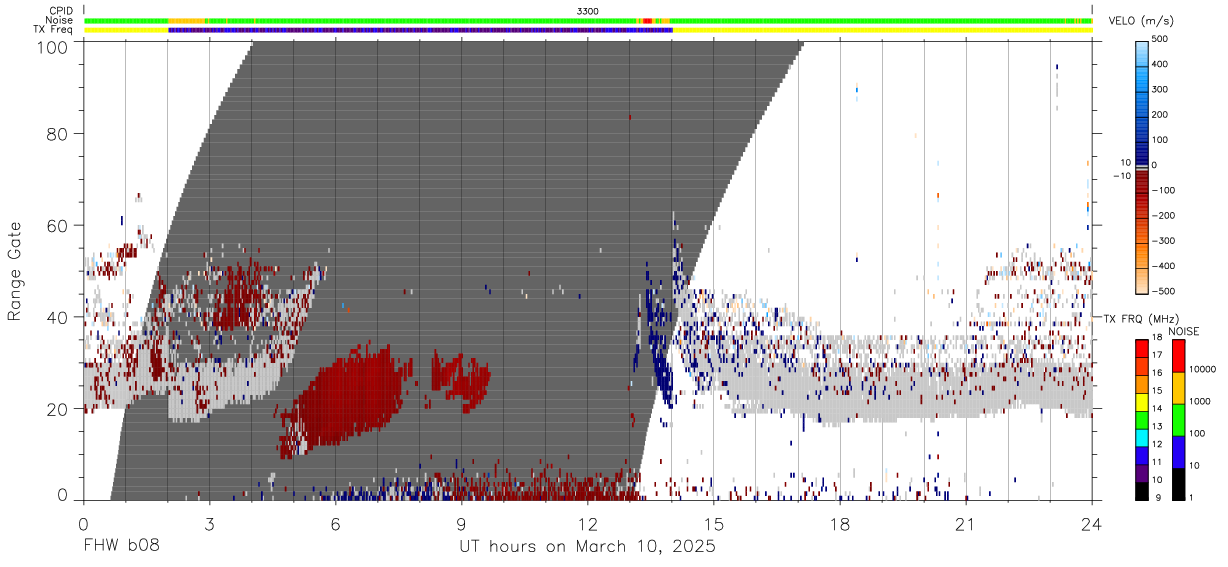Screen dimensions: 1228x567
Task: Click the 20 tick label on Range Gate axis
Action: point(59,410)
